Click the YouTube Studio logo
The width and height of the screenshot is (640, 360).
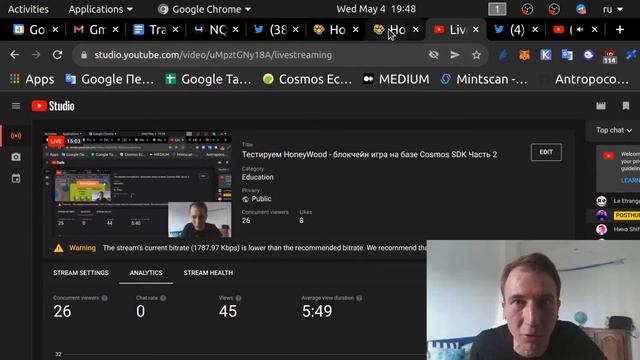[53, 106]
